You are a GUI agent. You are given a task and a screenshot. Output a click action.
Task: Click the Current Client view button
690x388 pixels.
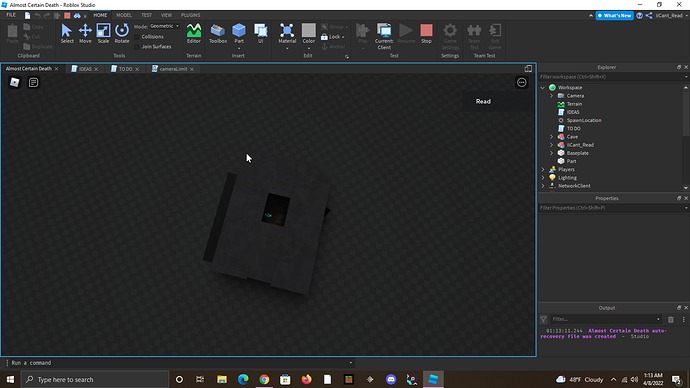click(384, 36)
